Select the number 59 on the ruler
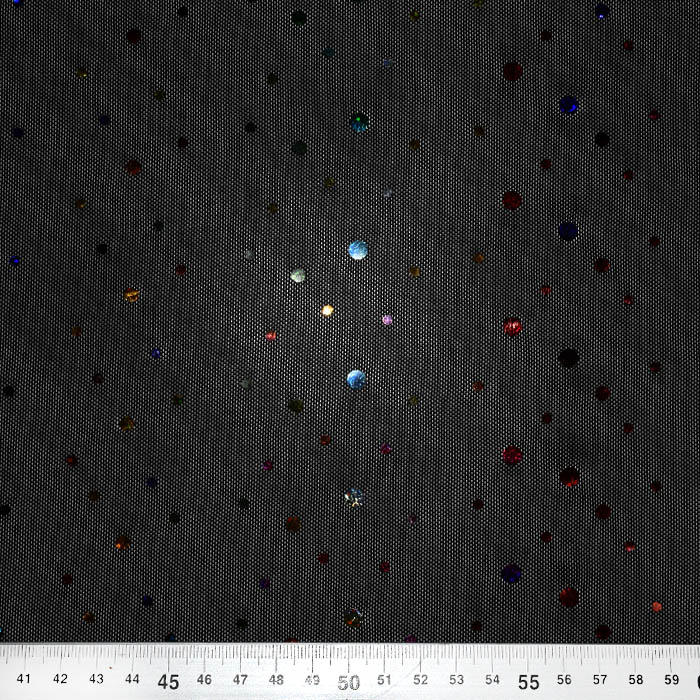The image size is (700, 700). (672, 679)
